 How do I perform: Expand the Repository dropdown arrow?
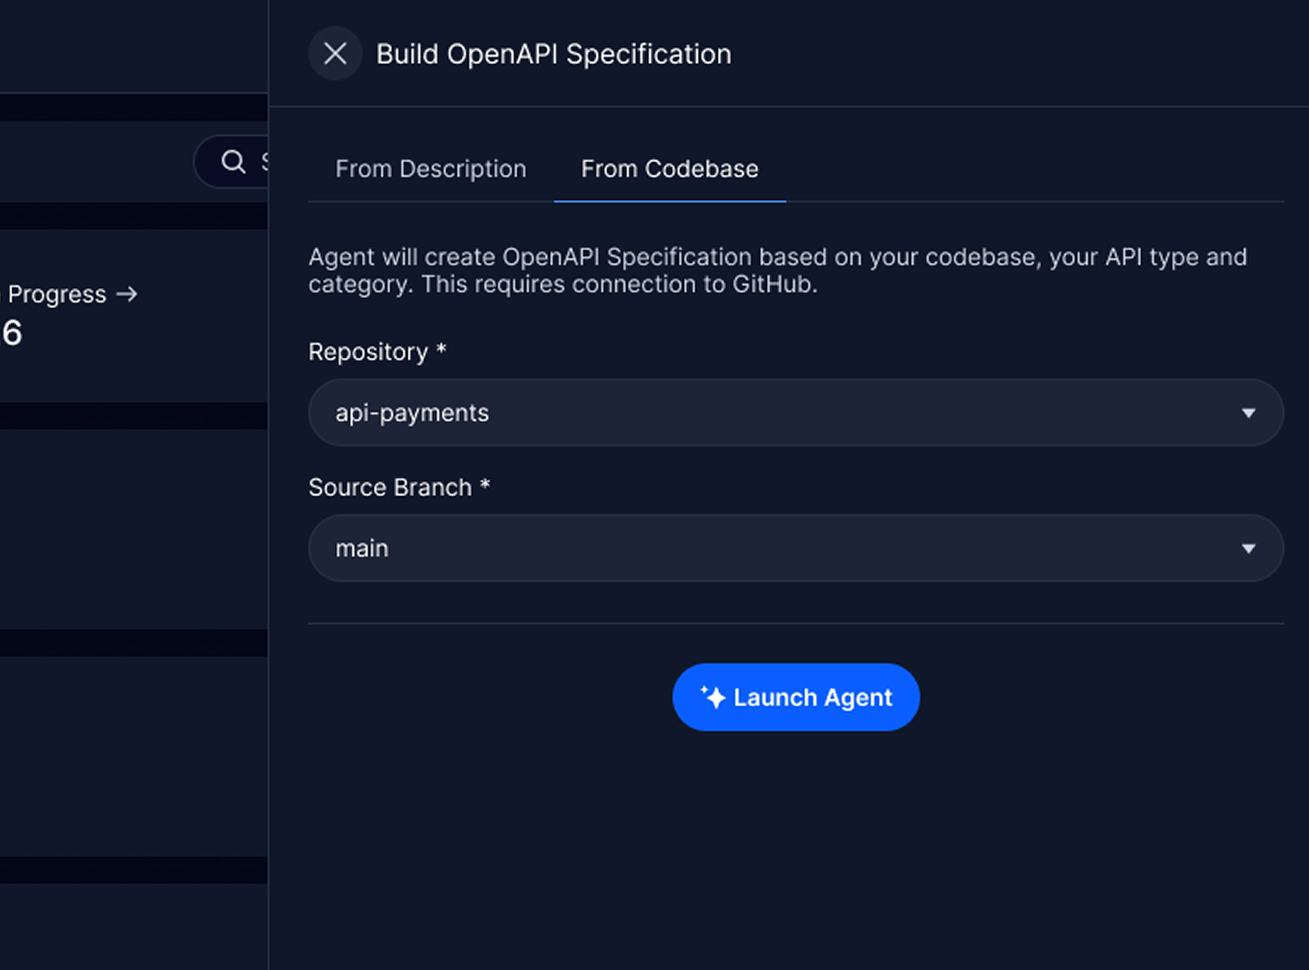pyautogui.click(x=1248, y=413)
